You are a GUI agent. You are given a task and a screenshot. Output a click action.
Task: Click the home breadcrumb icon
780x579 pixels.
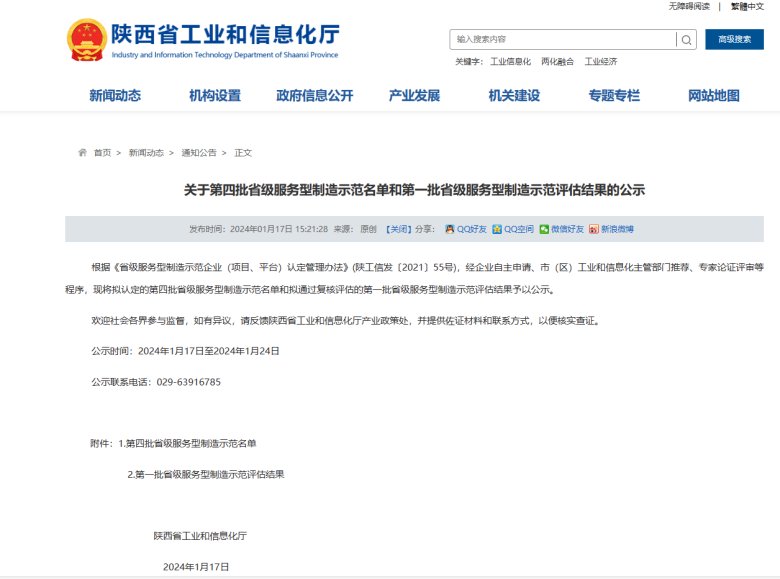(82, 153)
